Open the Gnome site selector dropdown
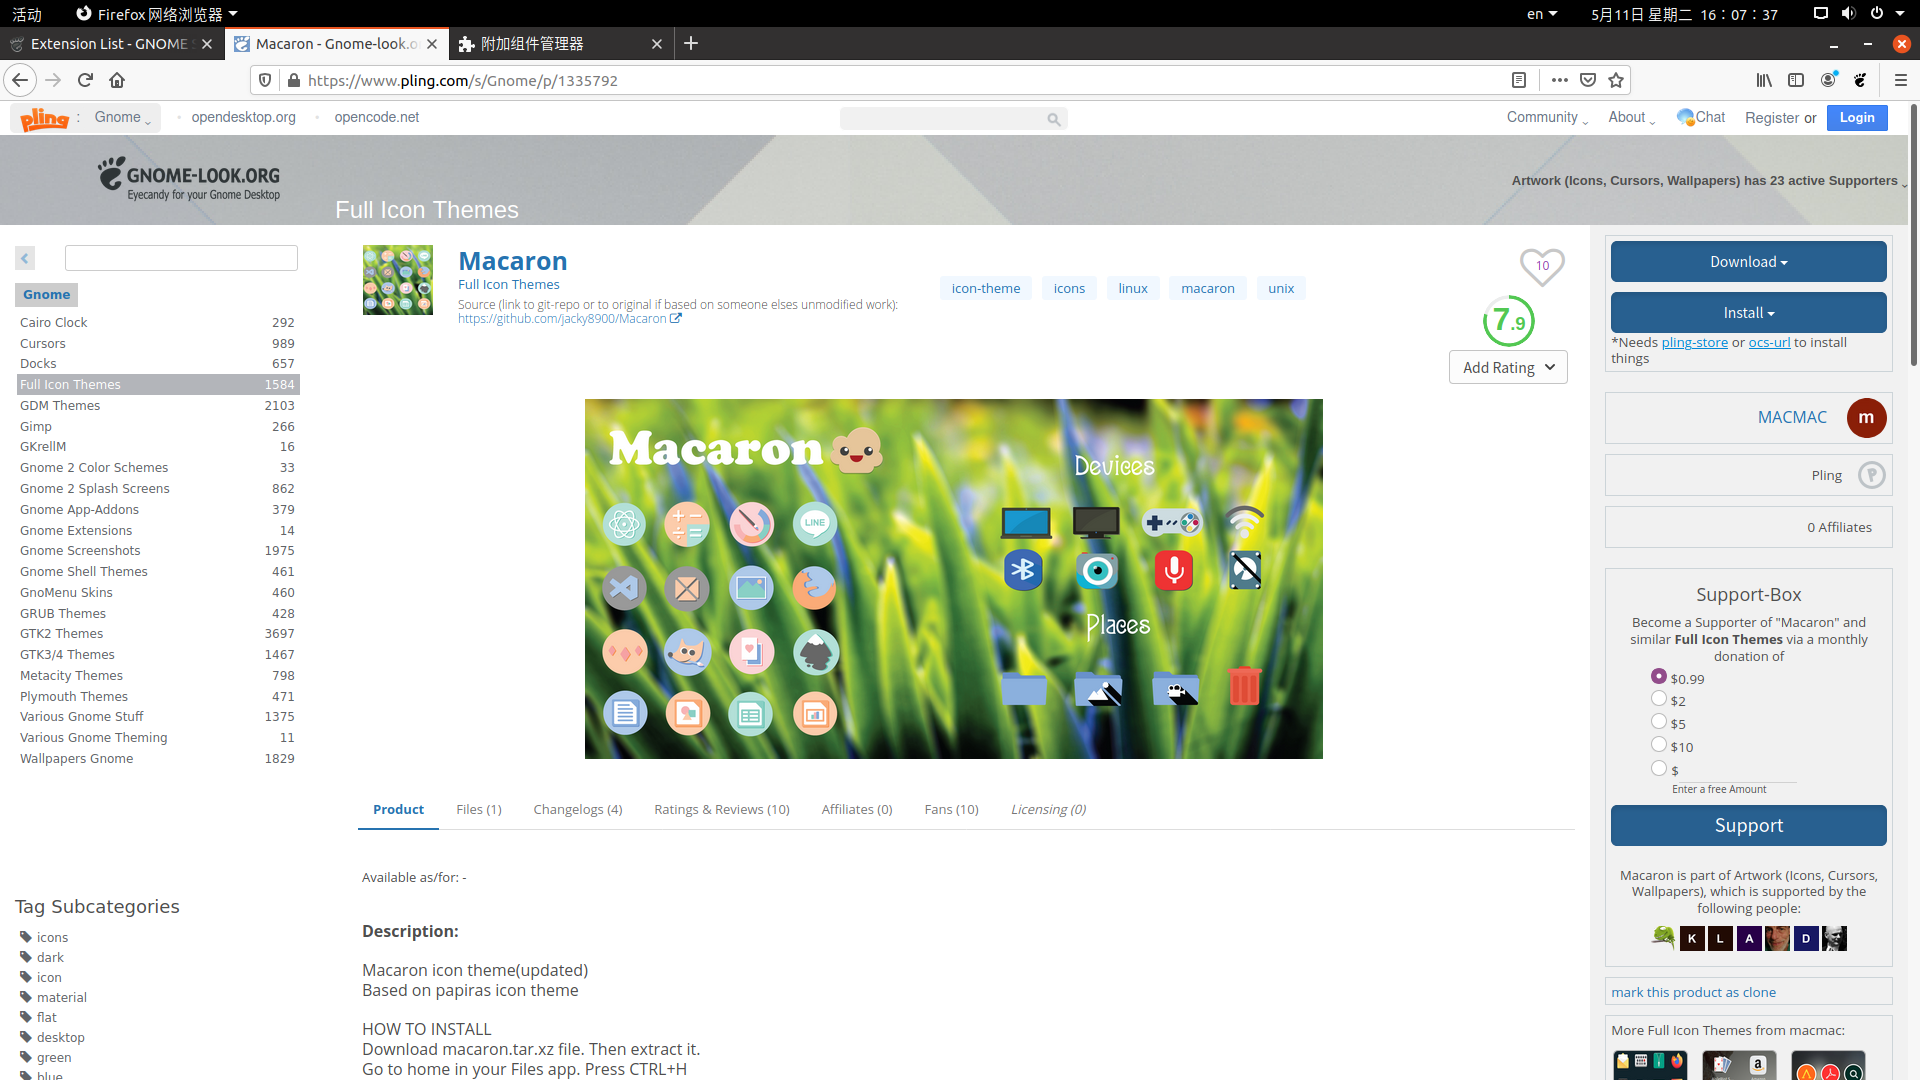Viewport: 1920px width, 1080px height. click(x=122, y=118)
